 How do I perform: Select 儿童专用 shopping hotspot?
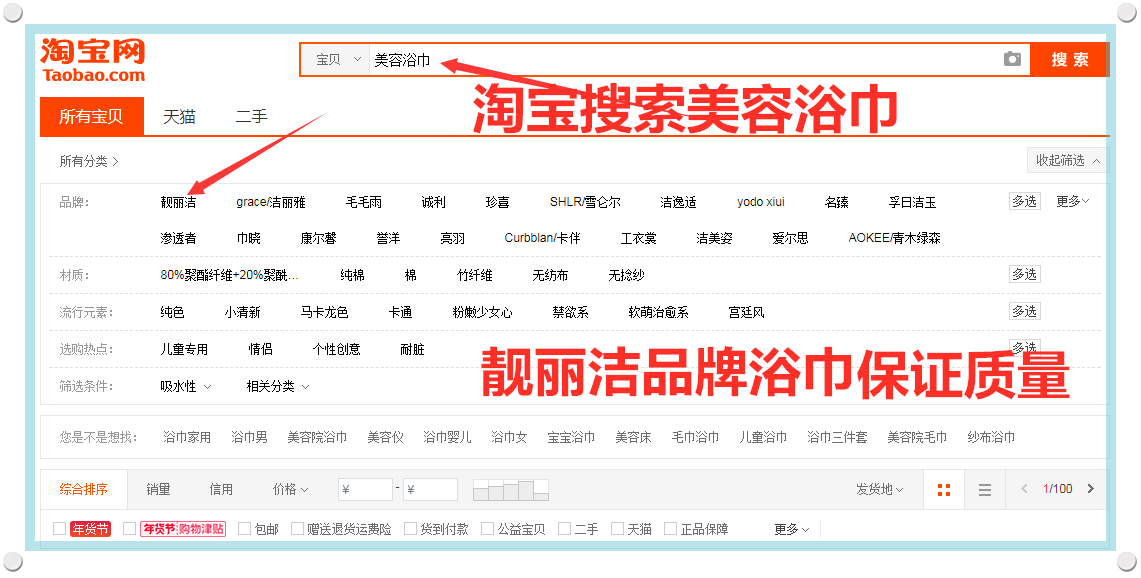[184, 350]
